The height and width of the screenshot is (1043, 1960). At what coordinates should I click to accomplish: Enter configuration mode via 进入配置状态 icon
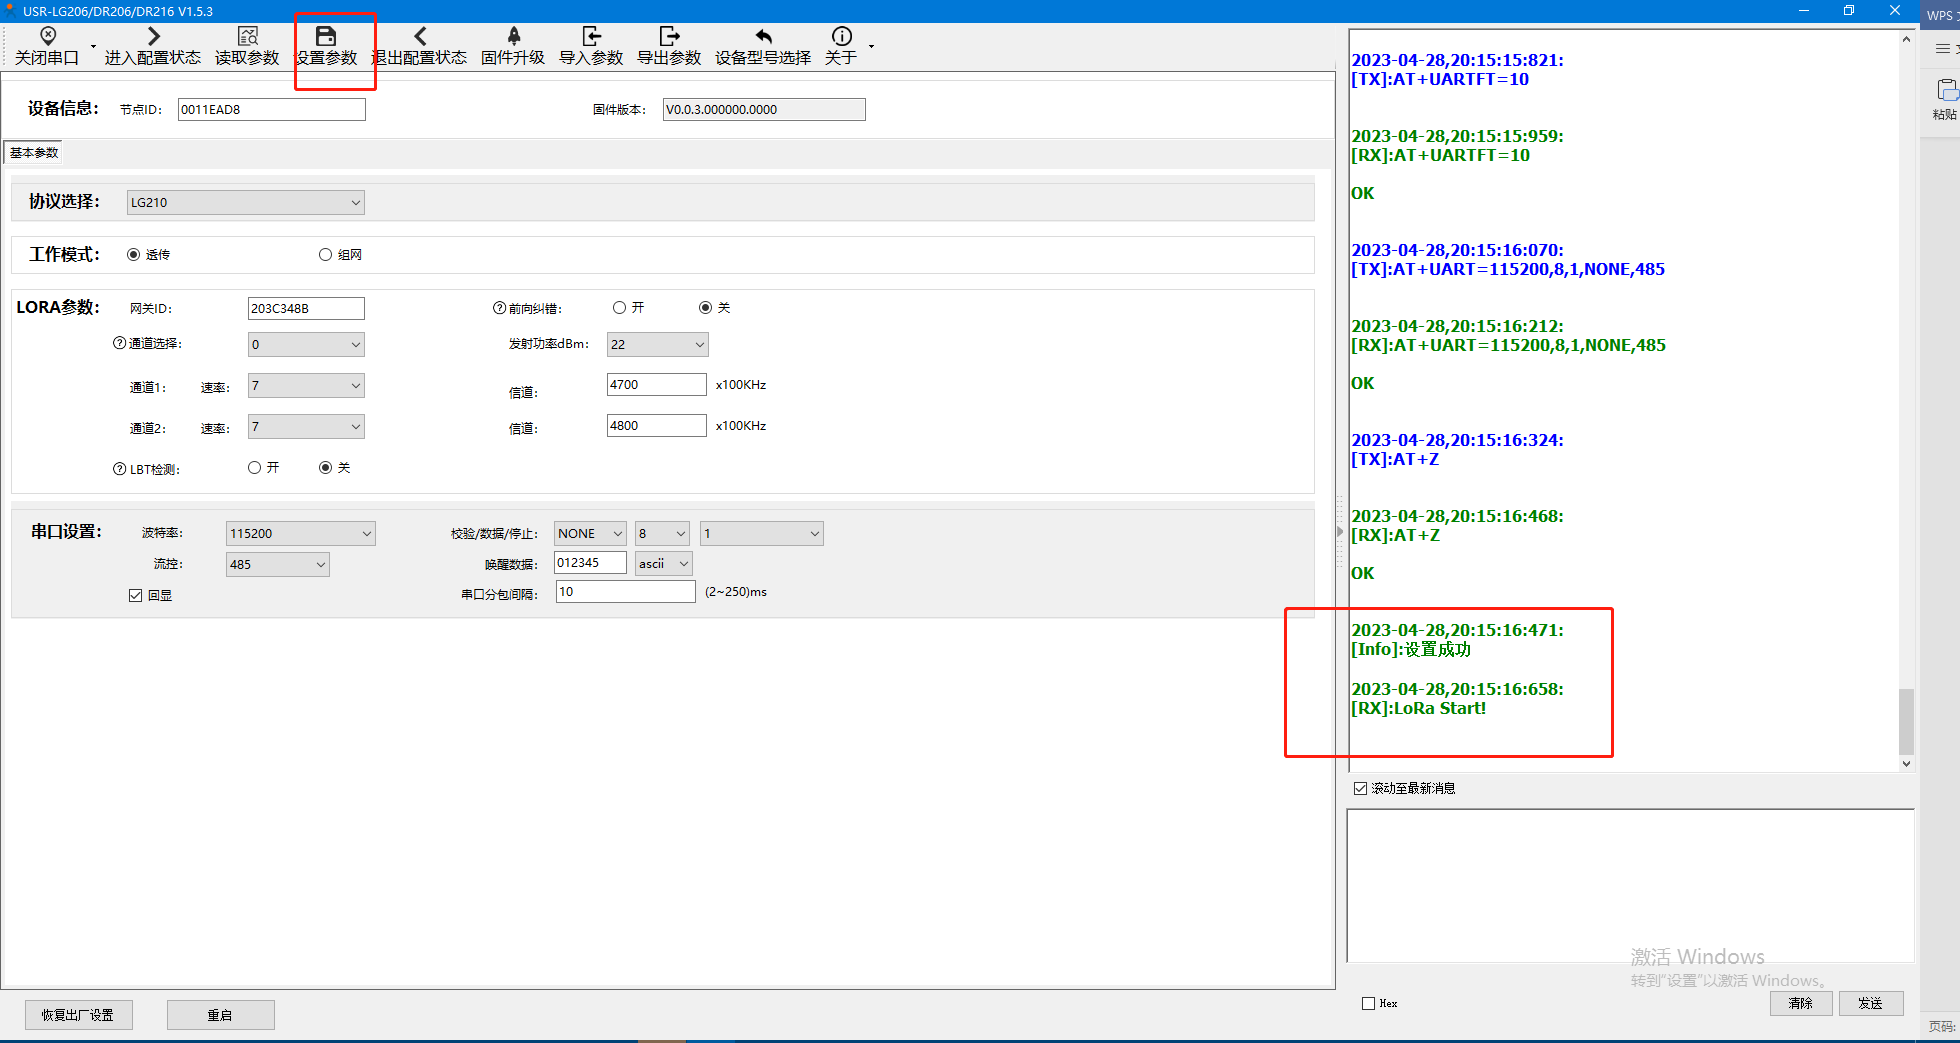153,37
